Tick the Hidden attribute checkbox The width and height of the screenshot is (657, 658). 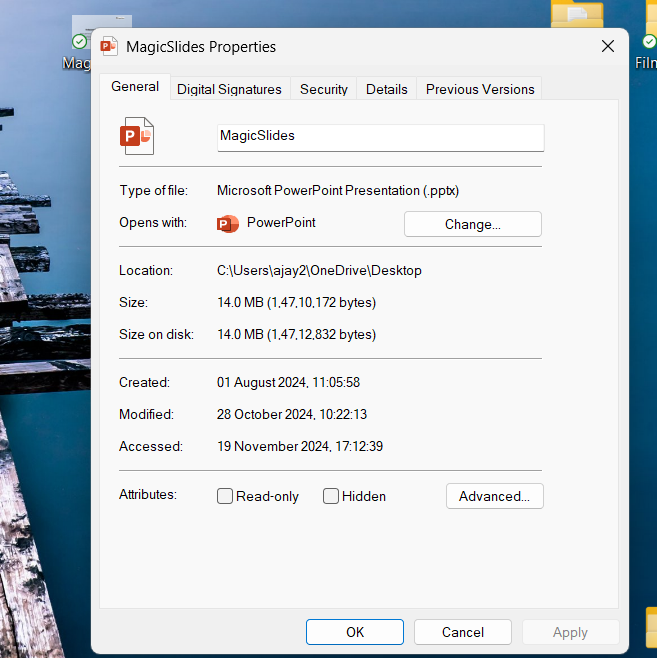click(x=331, y=496)
